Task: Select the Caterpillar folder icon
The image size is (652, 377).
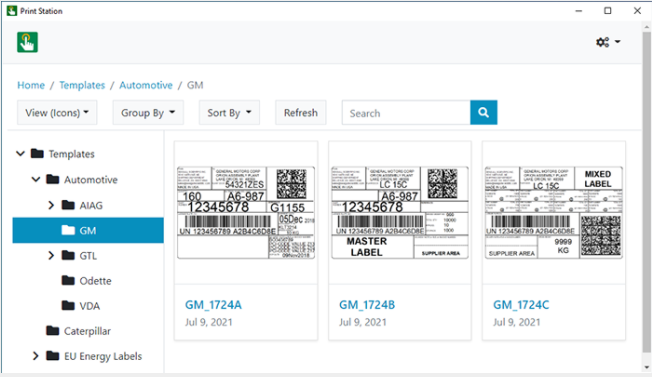Action: (53, 331)
